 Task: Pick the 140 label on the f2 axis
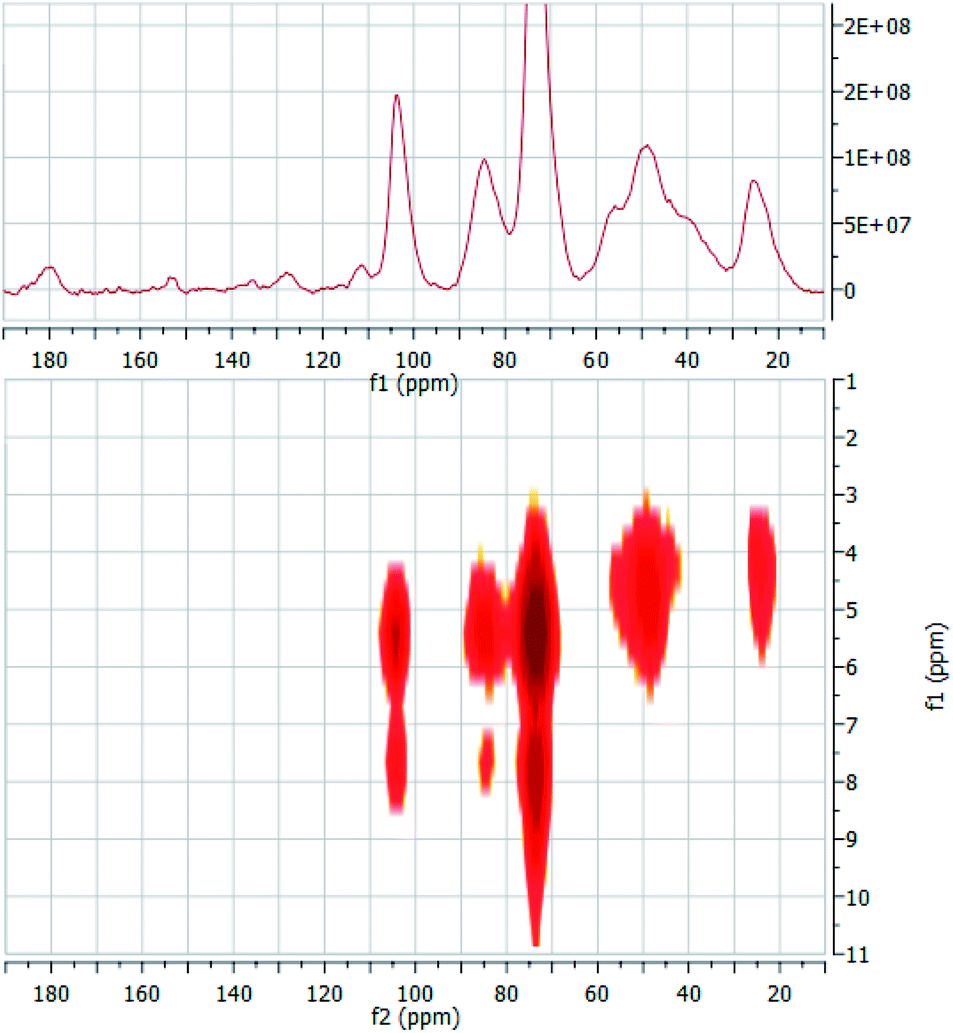[234, 993]
